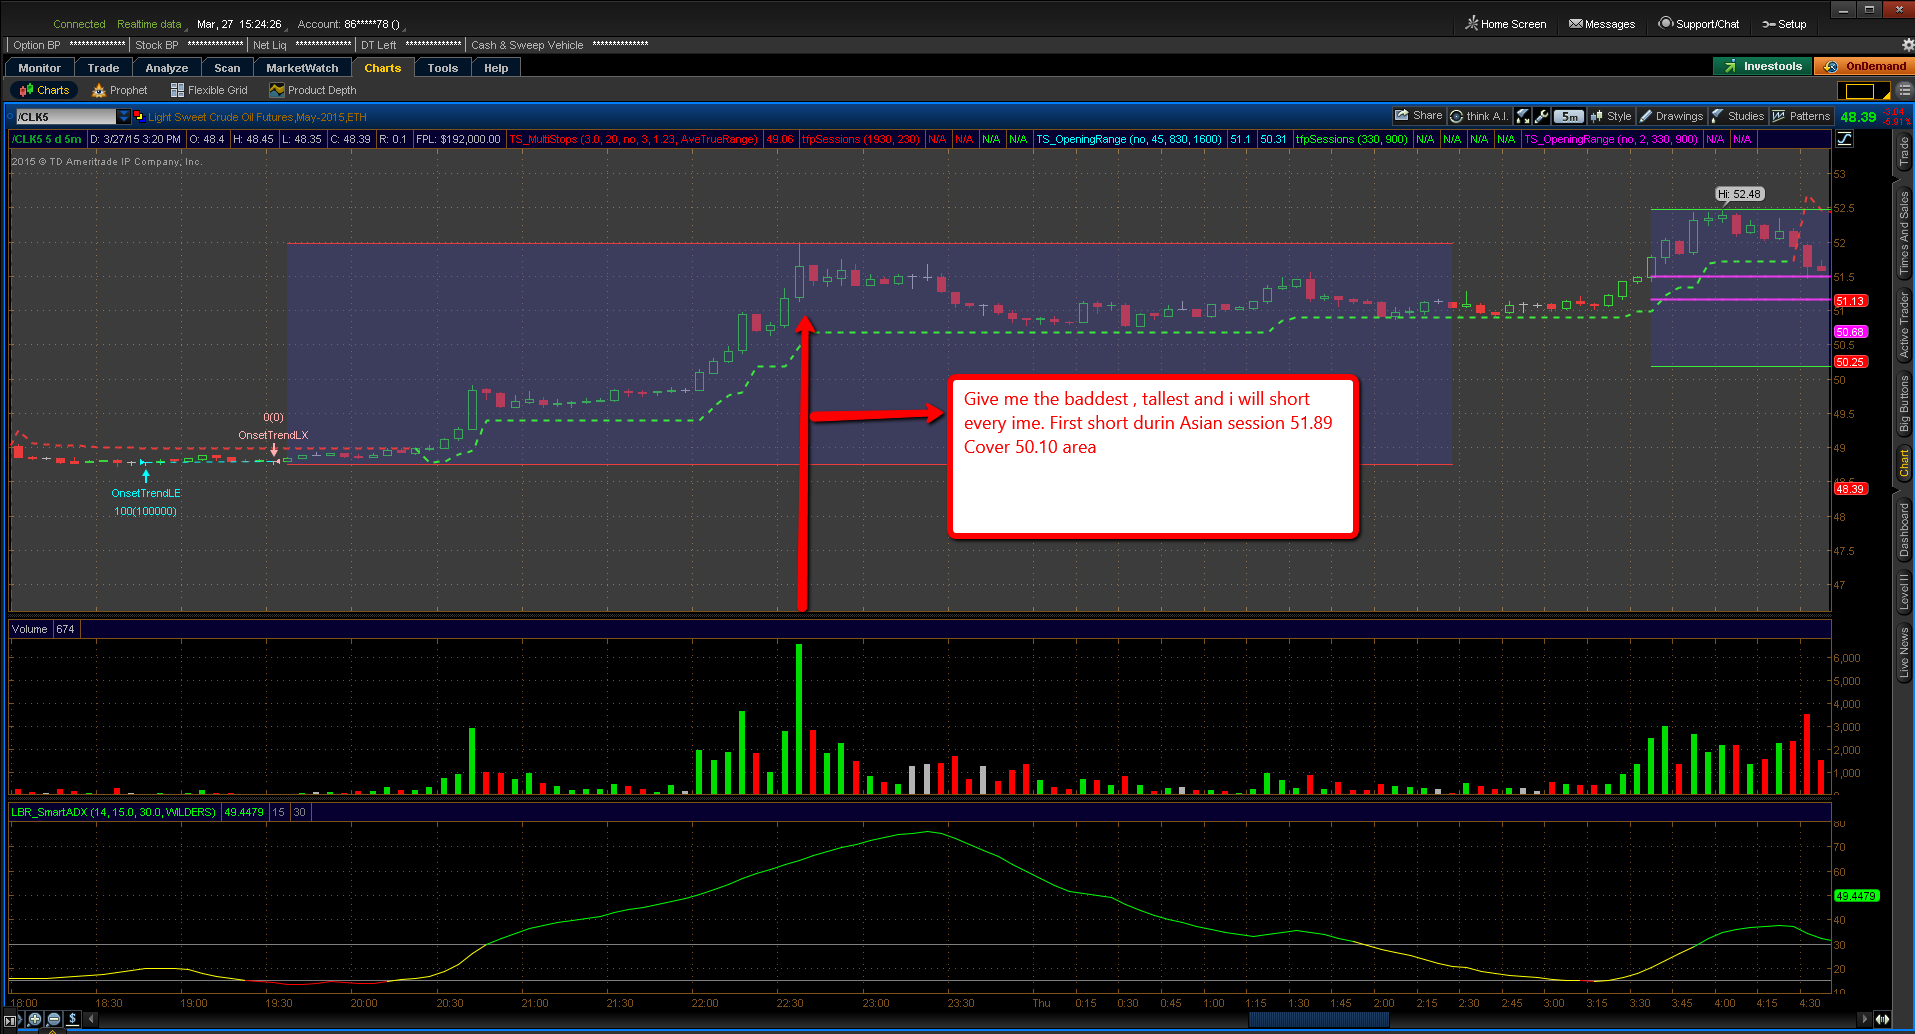Click the Hi: 52.48 price bubble
Screen dimensions: 1915x1034
click(1740, 194)
